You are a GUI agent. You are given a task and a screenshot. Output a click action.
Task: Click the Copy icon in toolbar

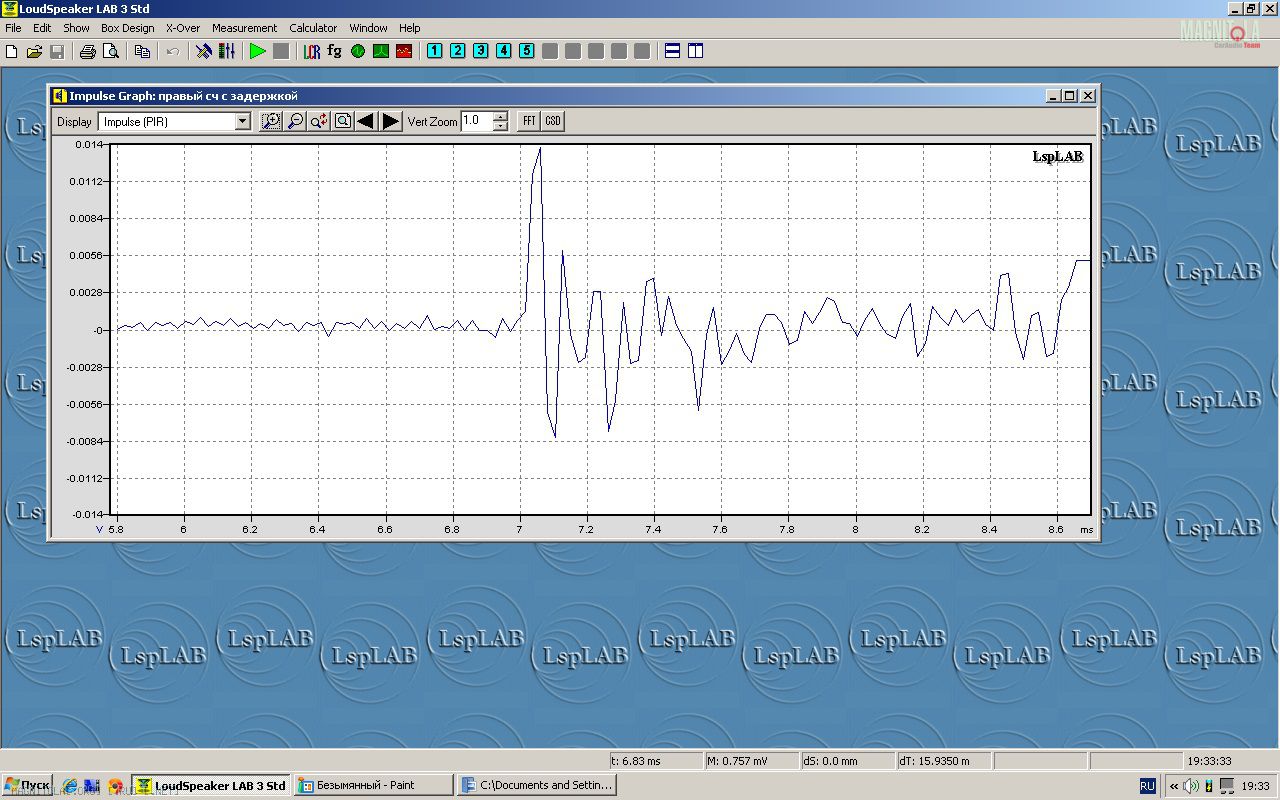[x=142, y=51]
